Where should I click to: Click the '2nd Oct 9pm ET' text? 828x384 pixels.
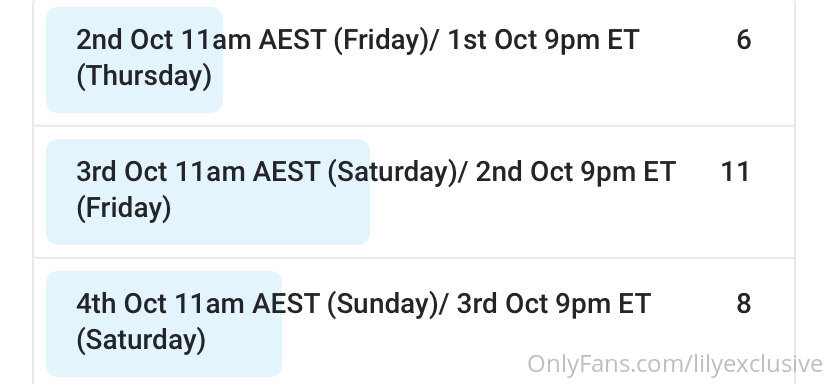tap(576, 172)
